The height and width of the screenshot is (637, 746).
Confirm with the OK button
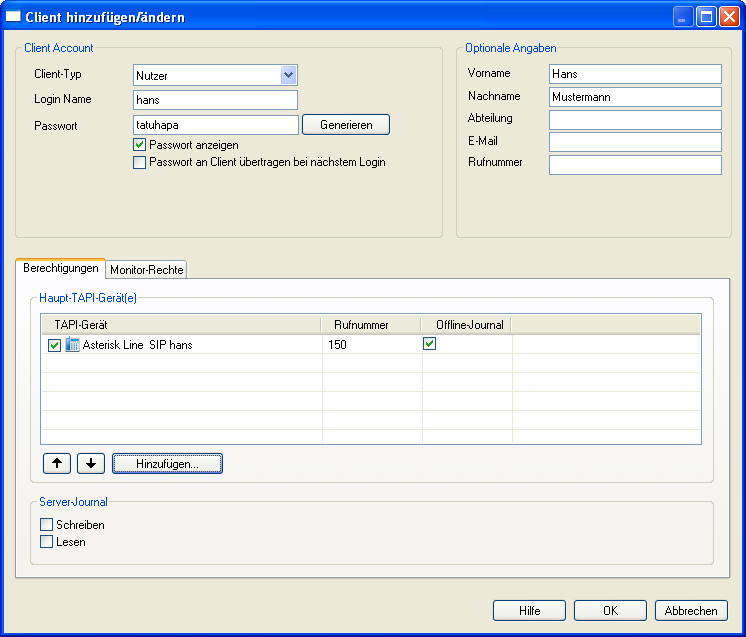tap(610, 611)
